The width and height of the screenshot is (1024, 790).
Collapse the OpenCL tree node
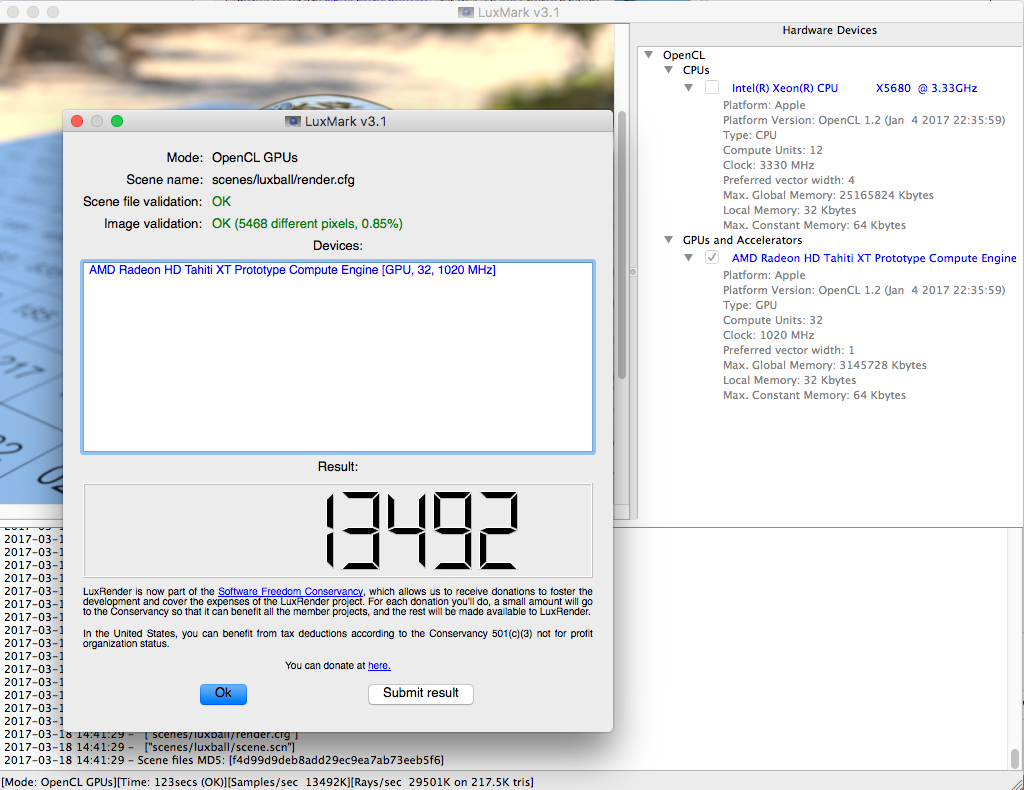648,55
